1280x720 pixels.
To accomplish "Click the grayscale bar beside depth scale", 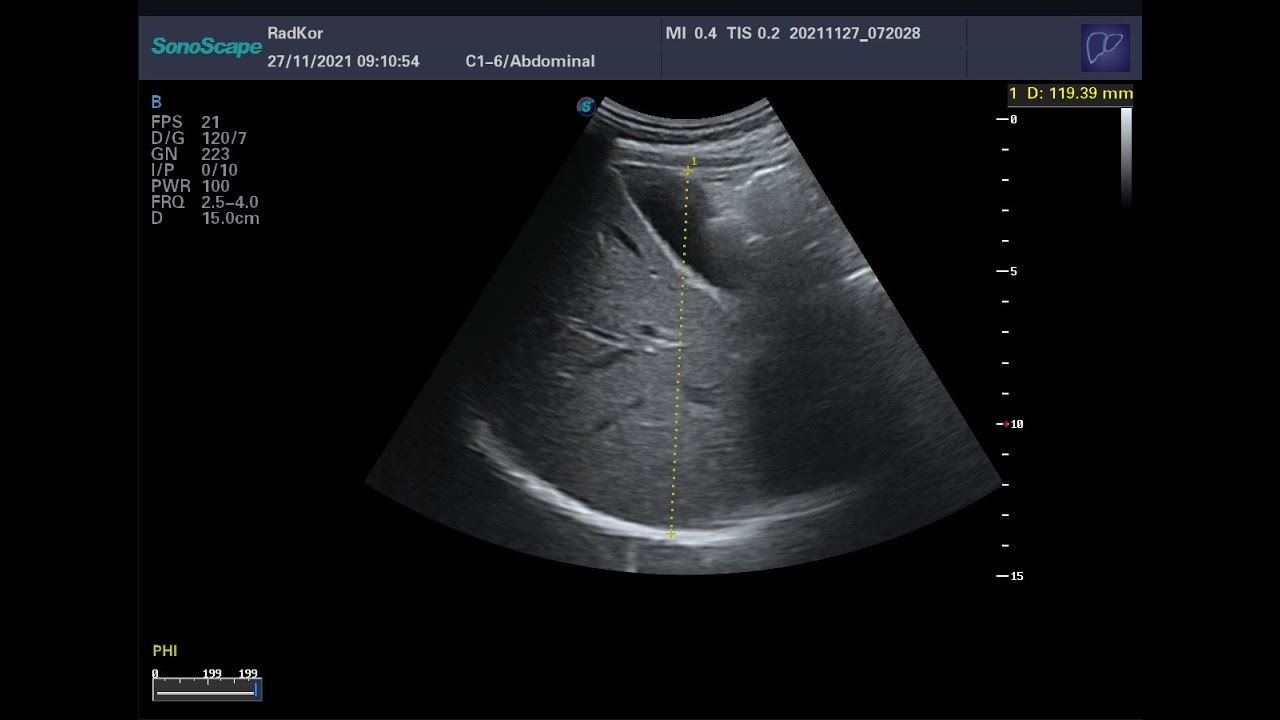I will point(1126,157).
